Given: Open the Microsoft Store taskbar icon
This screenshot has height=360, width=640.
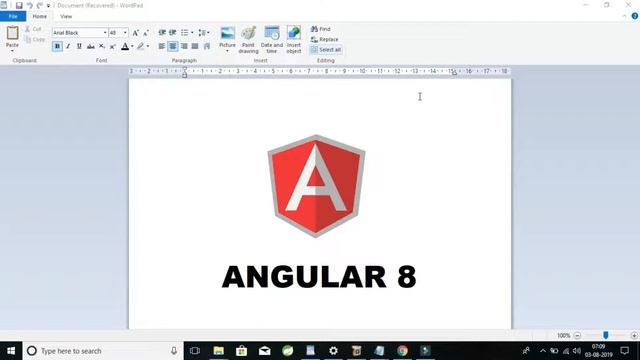Looking at the screenshot, I should (x=242, y=351).
